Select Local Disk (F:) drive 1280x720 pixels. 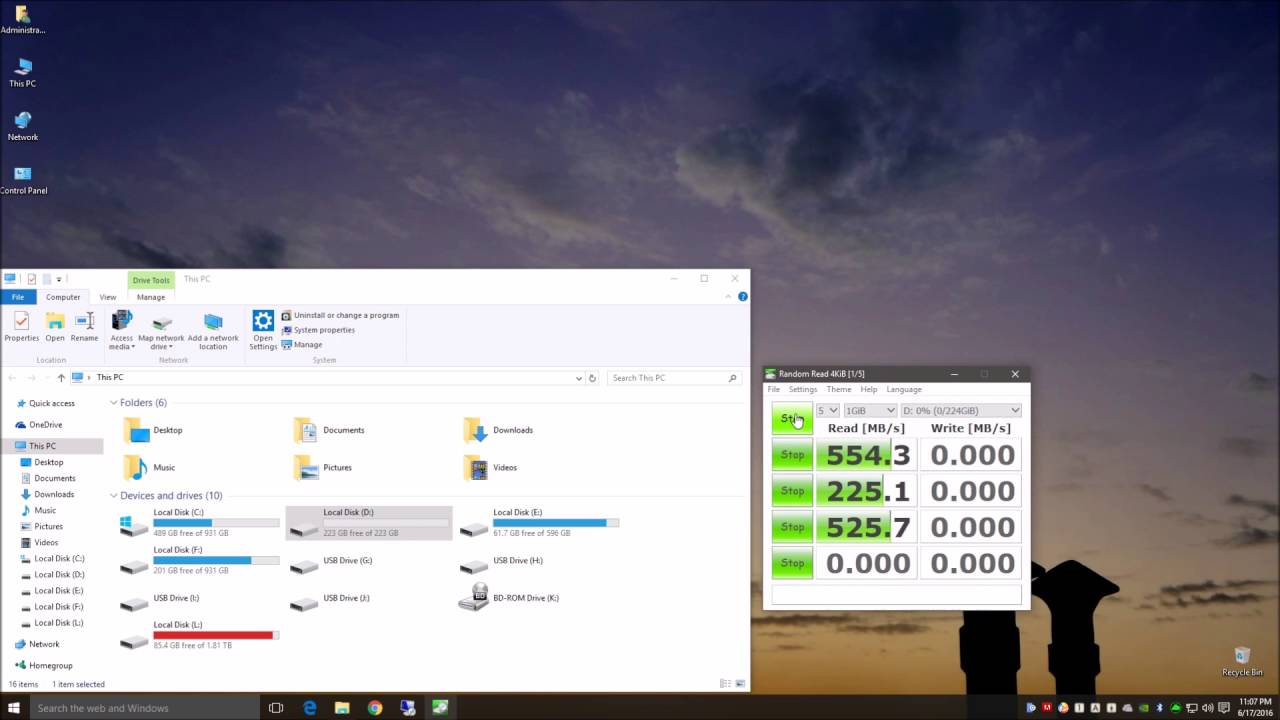[200, 560]
